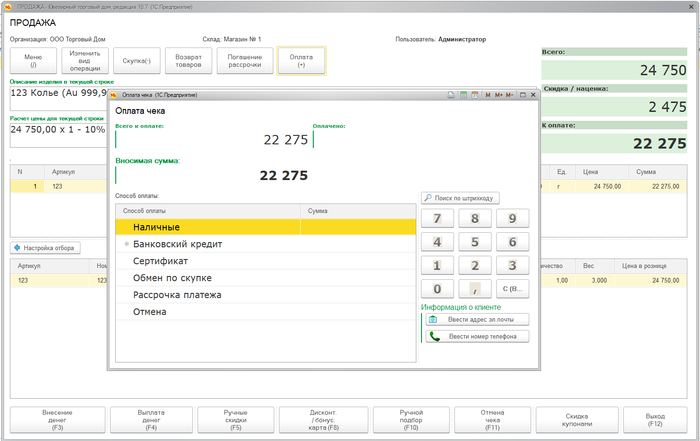
Task: Click Выплата денег (F4) button
Action: (151, 420)
